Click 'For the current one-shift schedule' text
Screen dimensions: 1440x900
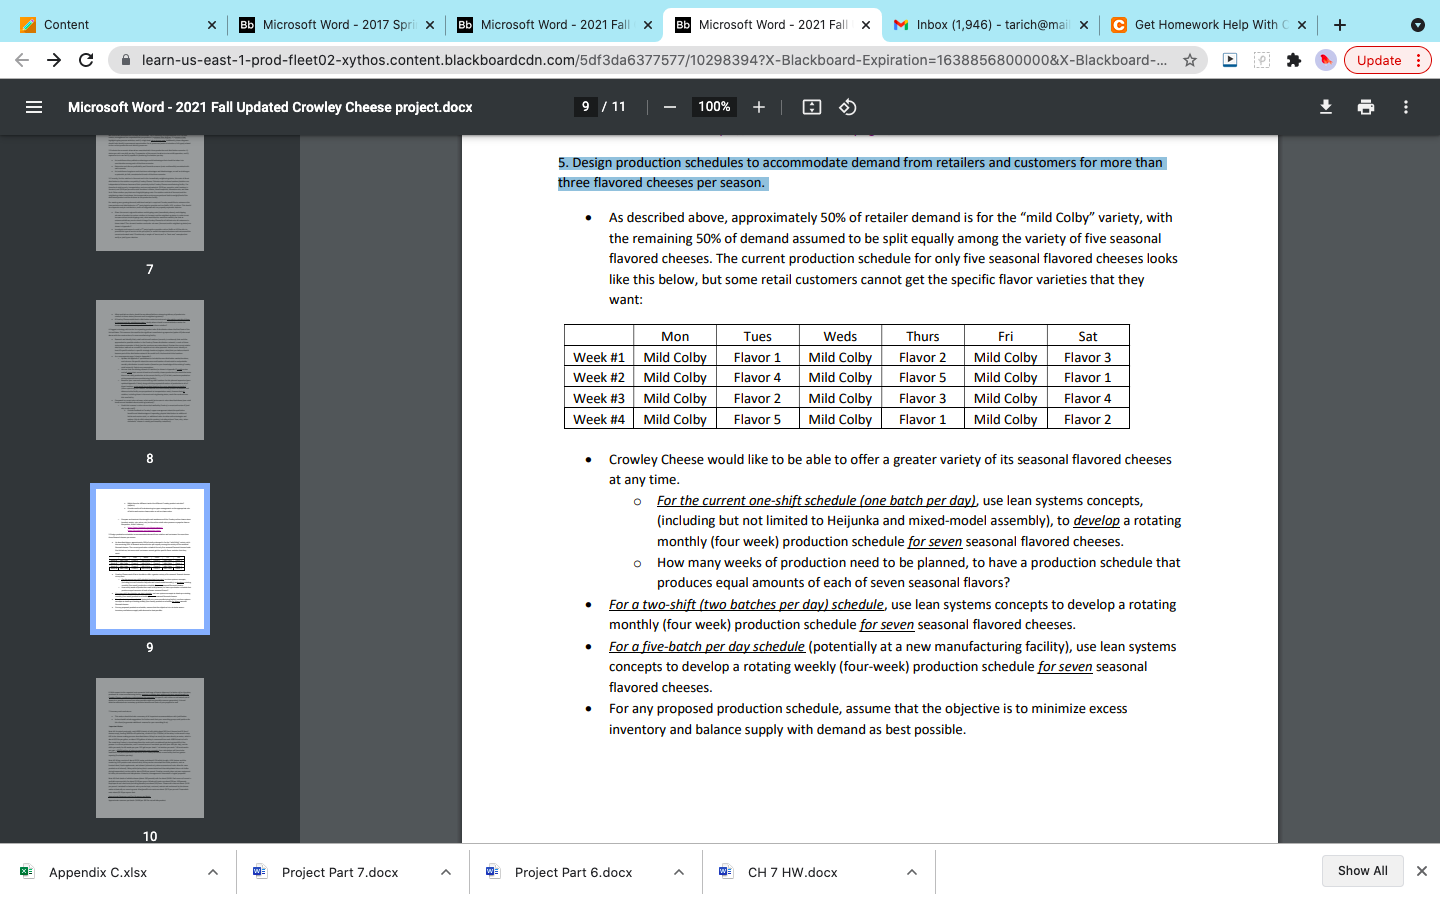tap(816, 500)
